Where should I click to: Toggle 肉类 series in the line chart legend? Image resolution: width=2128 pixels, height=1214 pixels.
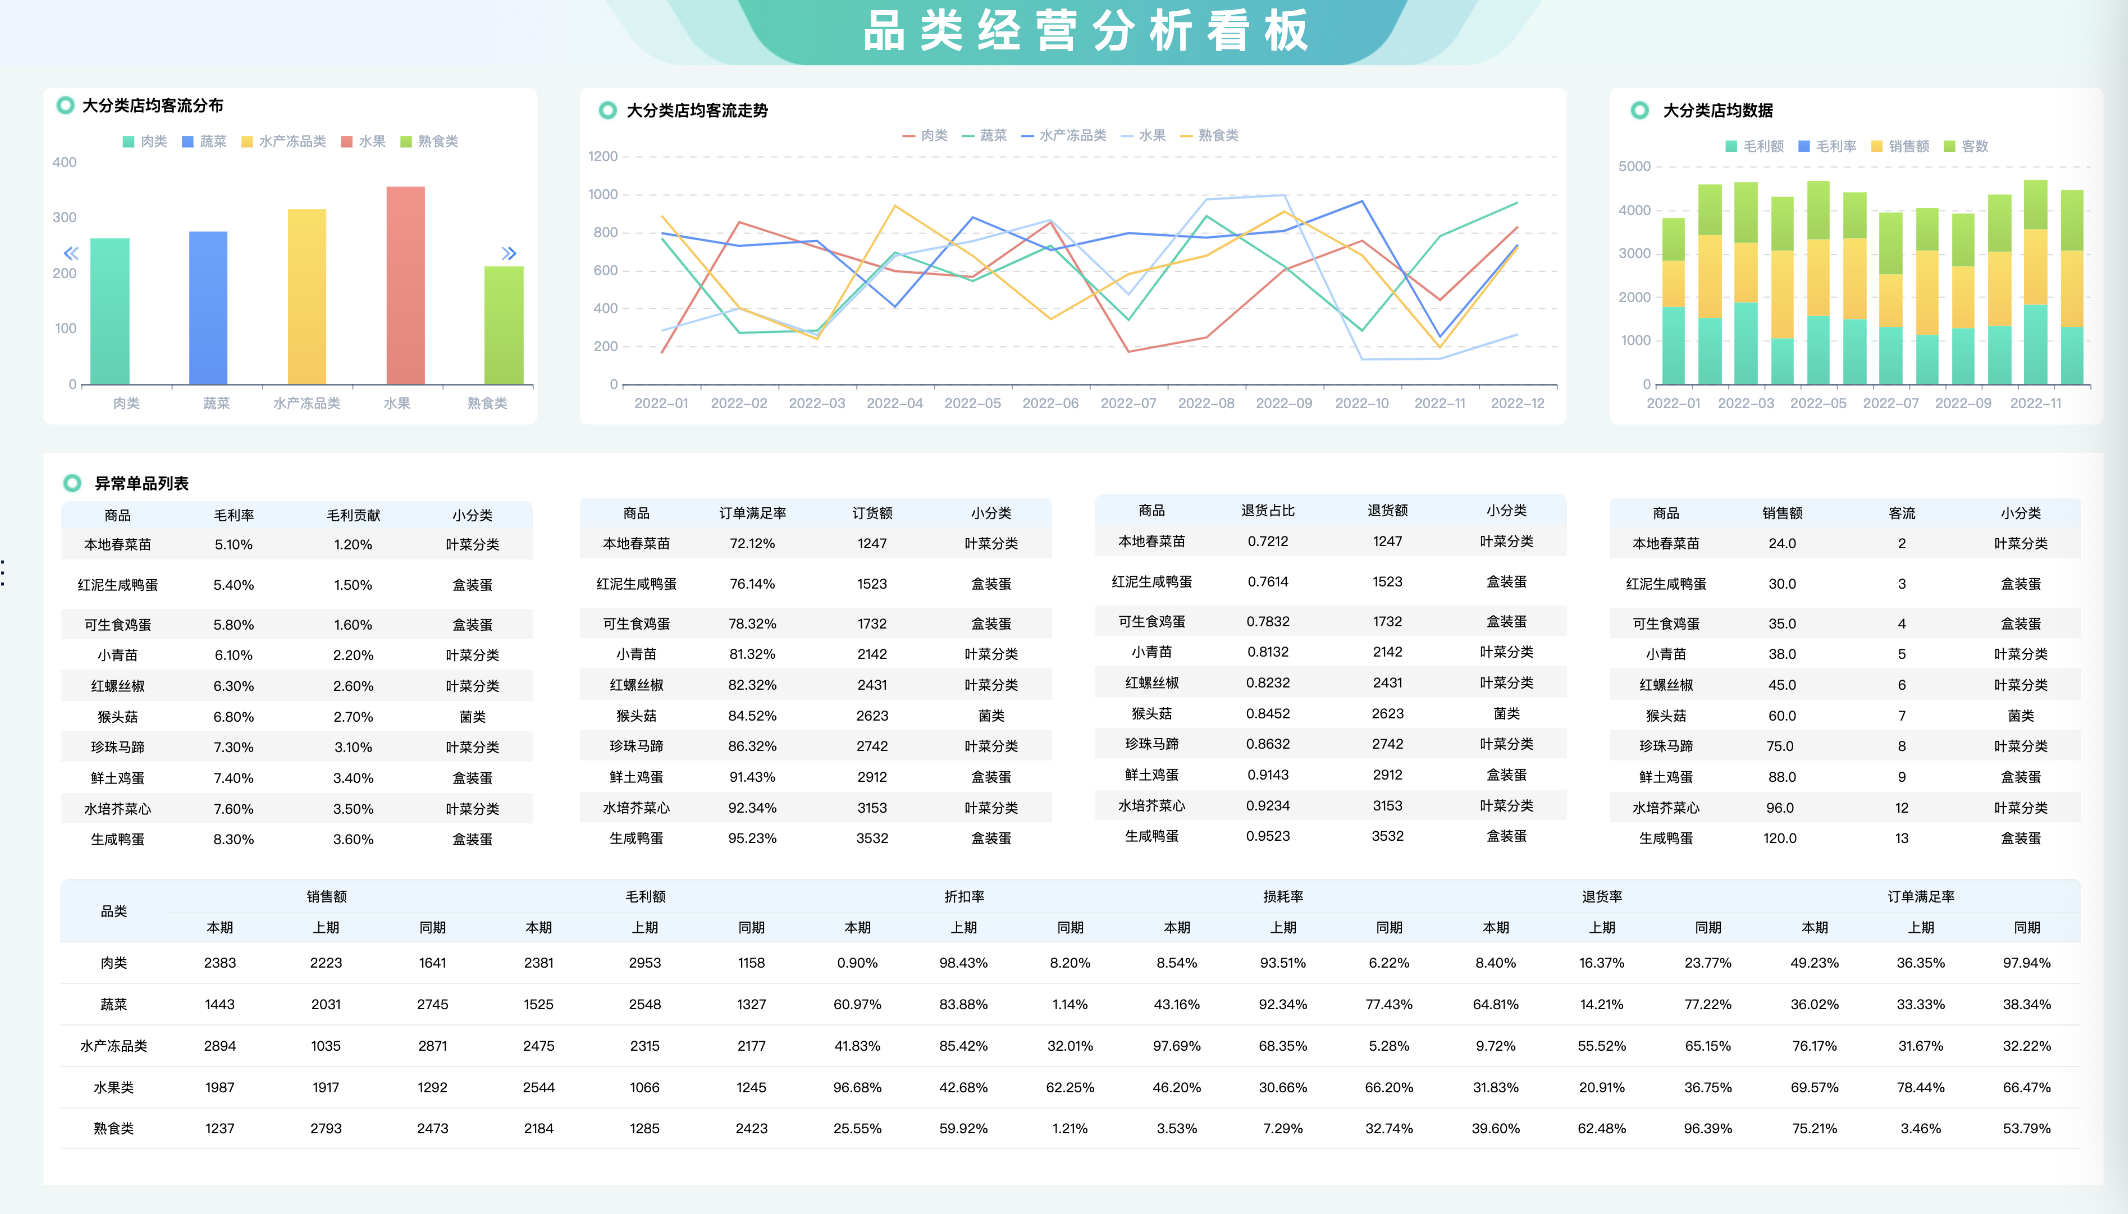pyautogui.click(x=925, y=135)
